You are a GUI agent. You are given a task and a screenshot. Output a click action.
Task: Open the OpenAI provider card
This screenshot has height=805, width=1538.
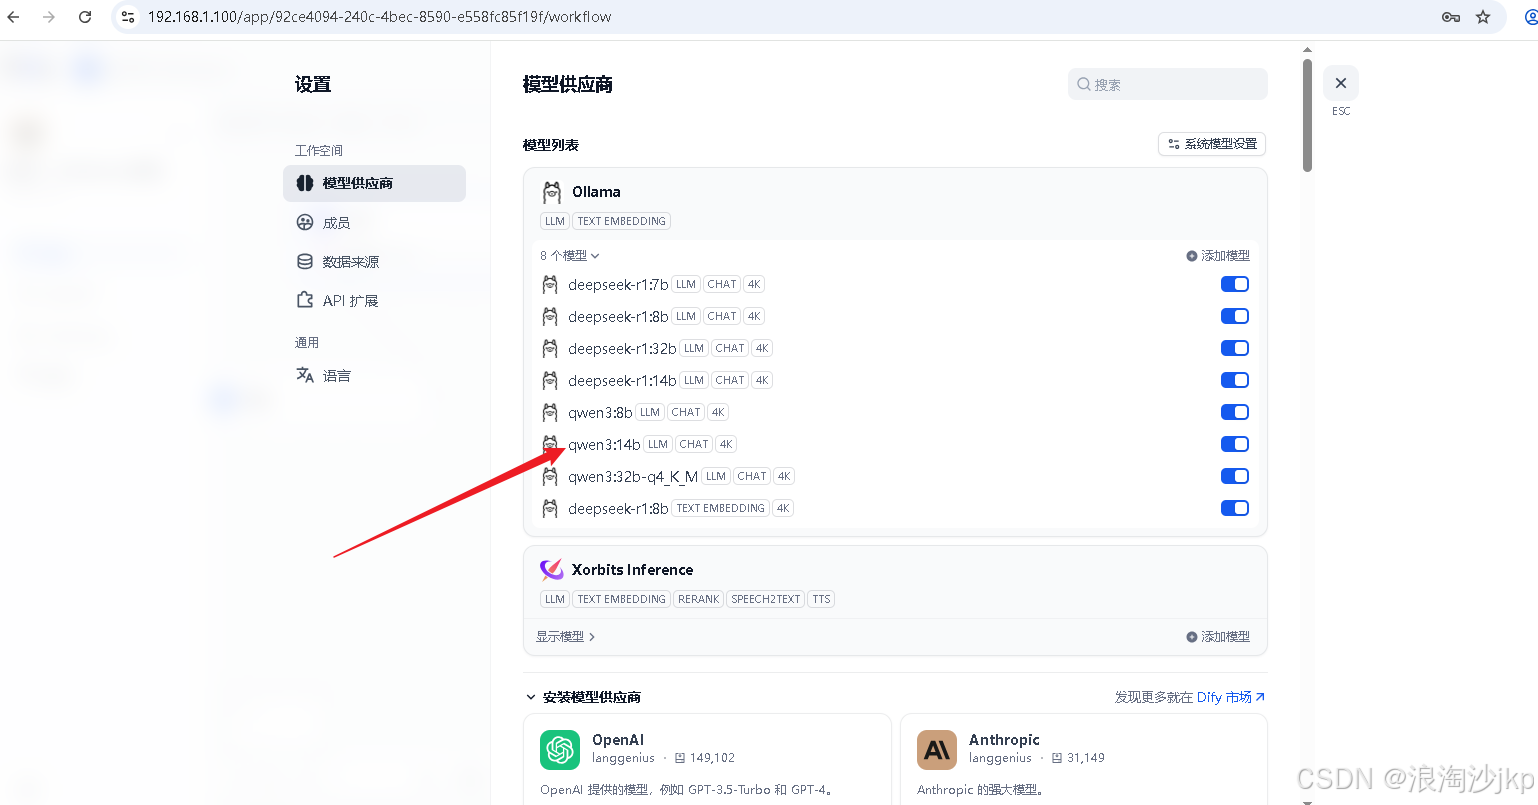pos(707,759)
